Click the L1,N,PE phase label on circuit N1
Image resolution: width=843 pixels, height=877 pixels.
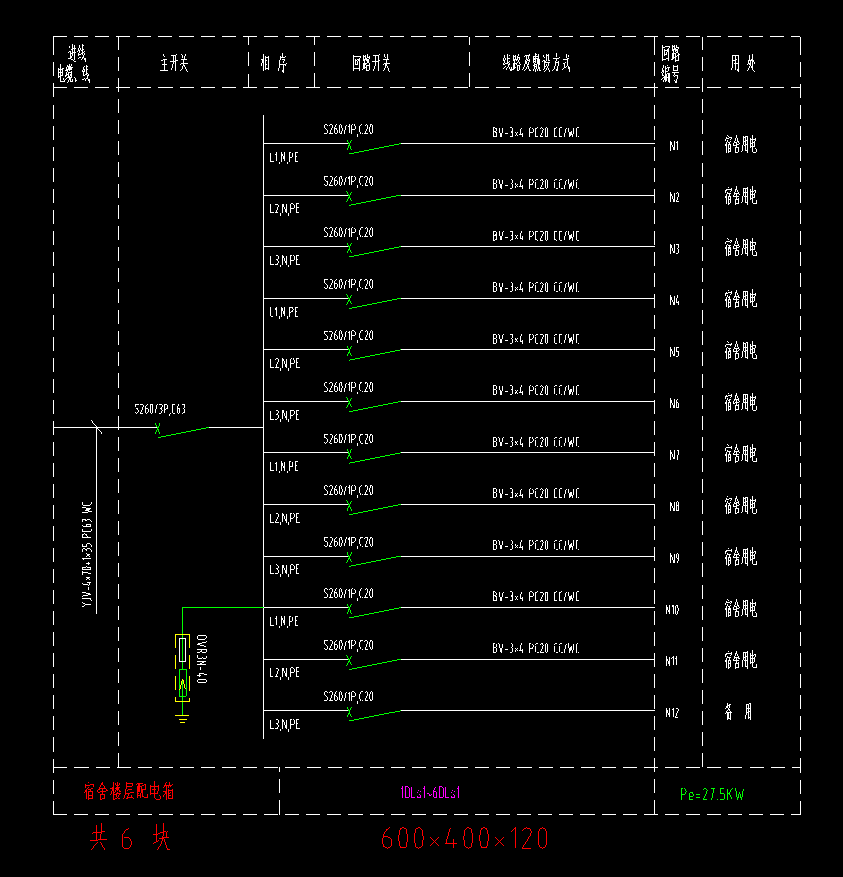[x=284, y=158]
